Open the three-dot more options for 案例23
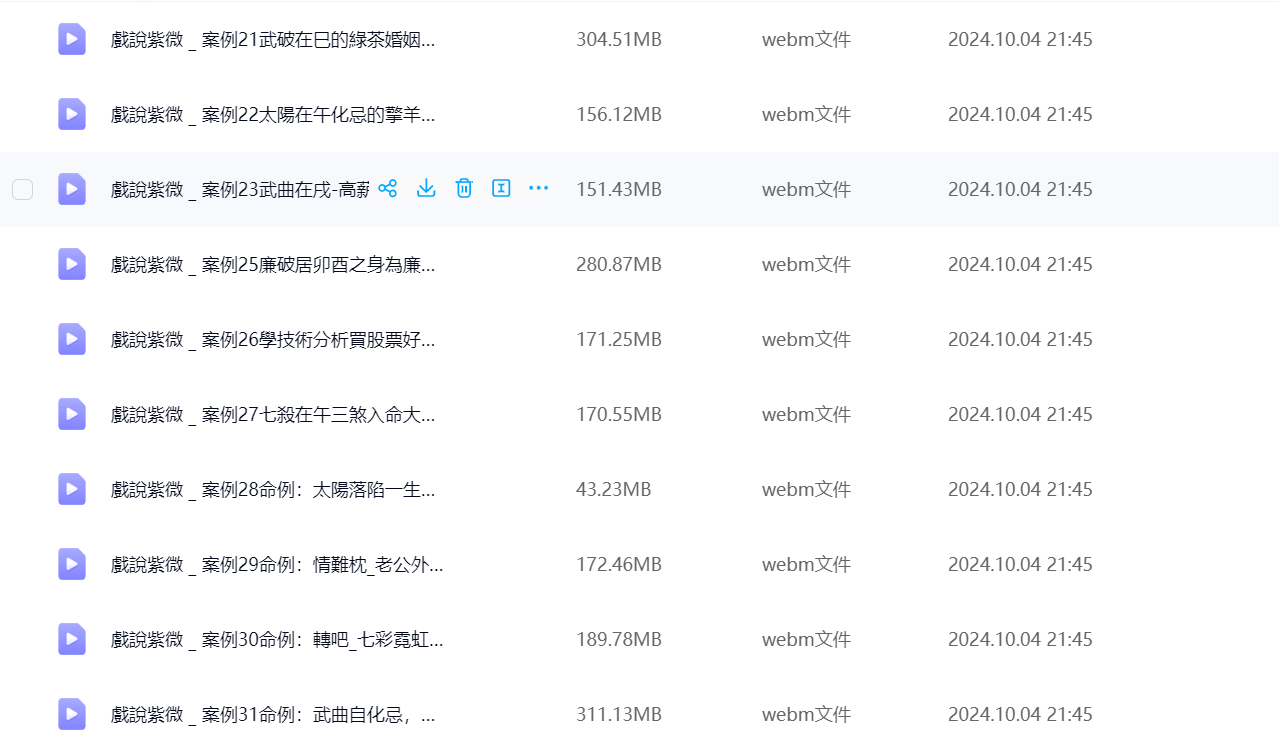1279x744 pixels. click(x=538, y=188)
